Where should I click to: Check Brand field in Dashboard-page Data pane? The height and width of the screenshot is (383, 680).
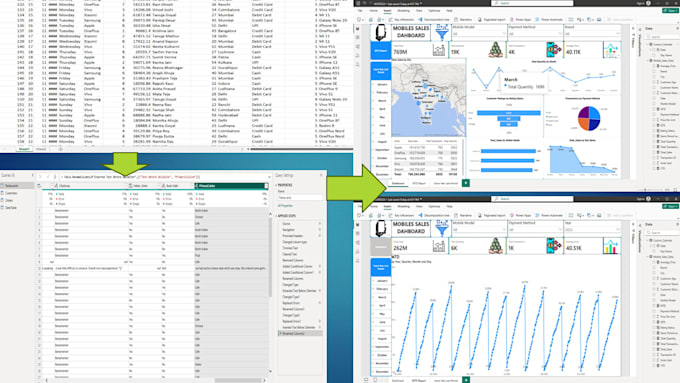pyautogui.click(x=655, y=72)
